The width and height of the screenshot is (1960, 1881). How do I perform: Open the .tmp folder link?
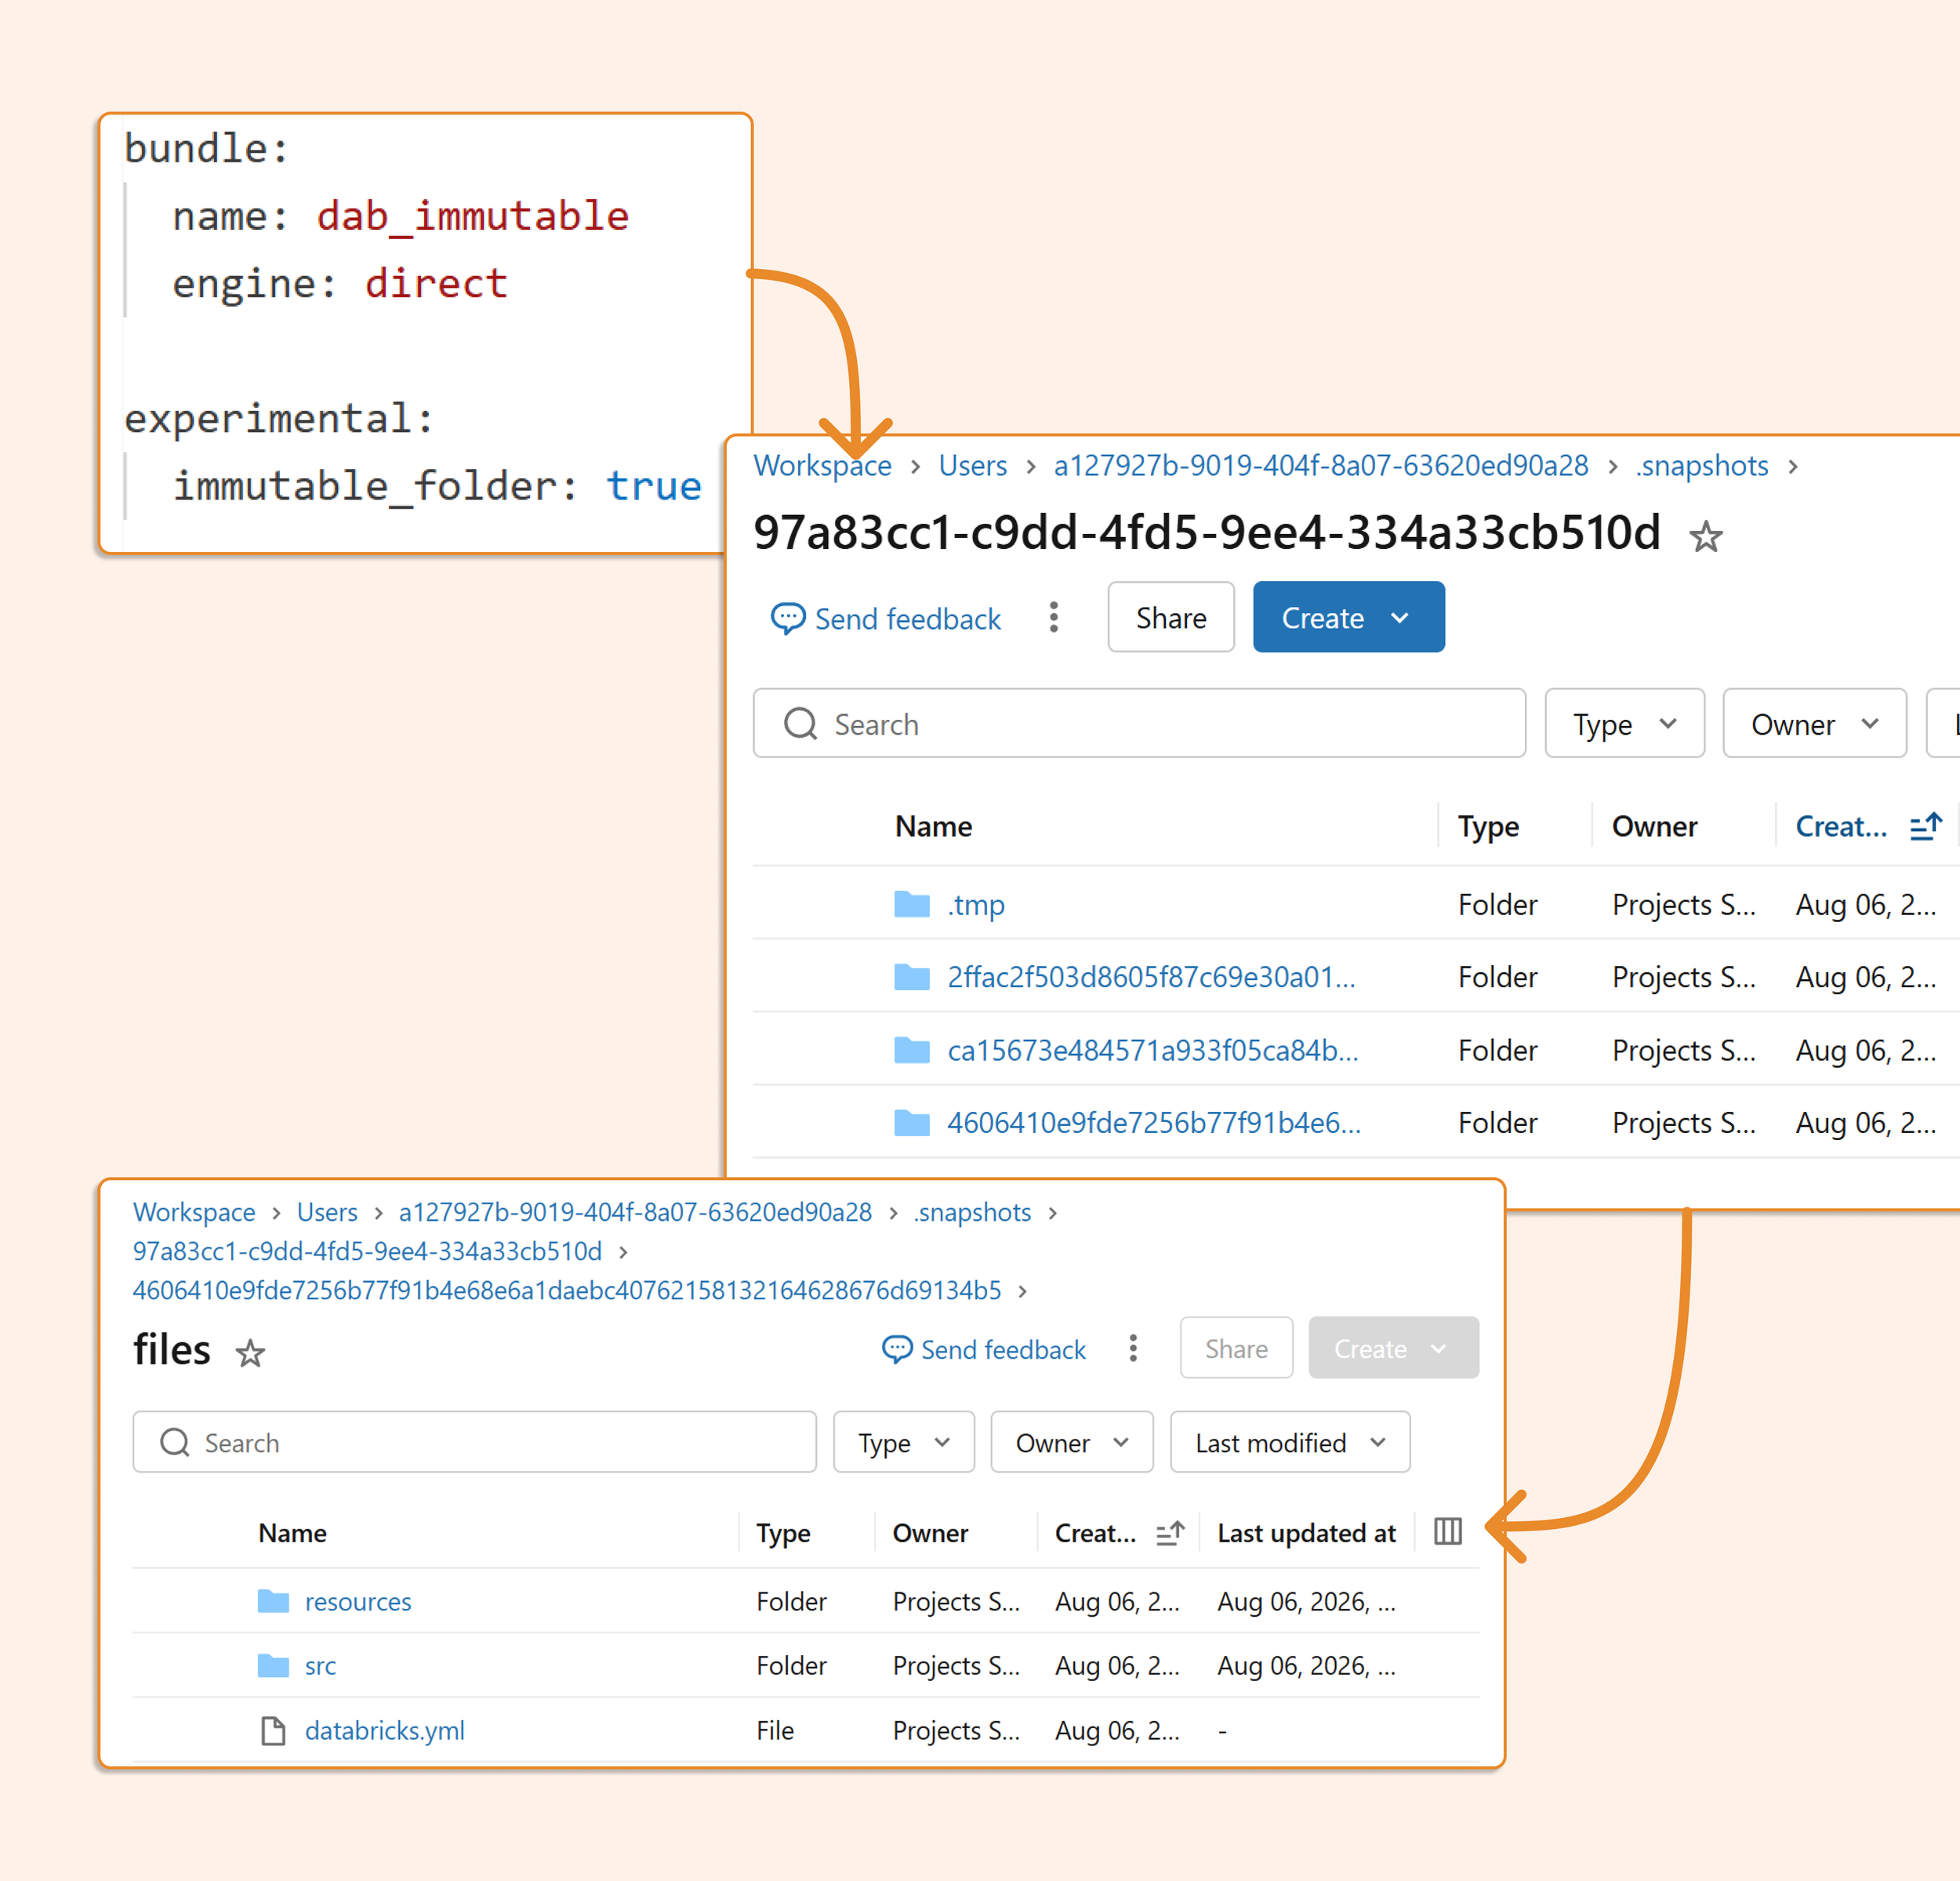coord(976,904)
